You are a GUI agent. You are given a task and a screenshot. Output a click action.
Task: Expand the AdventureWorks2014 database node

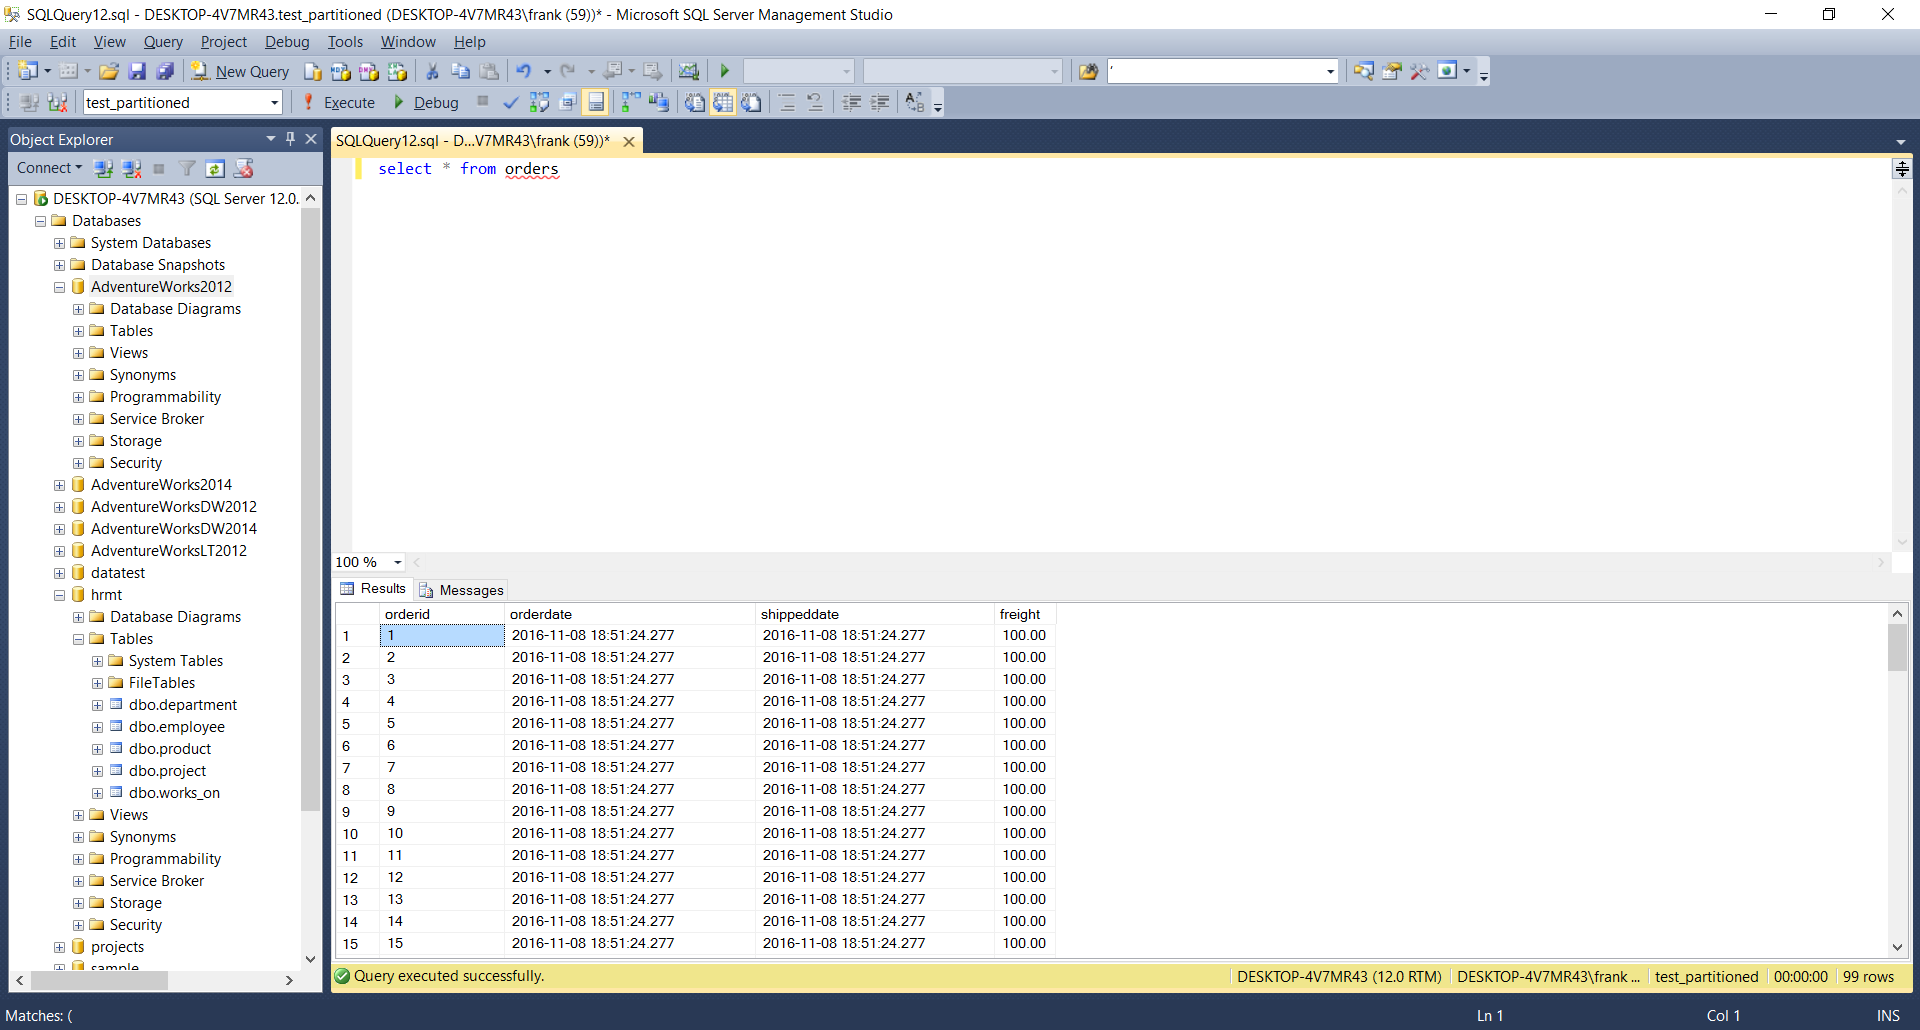59,484
